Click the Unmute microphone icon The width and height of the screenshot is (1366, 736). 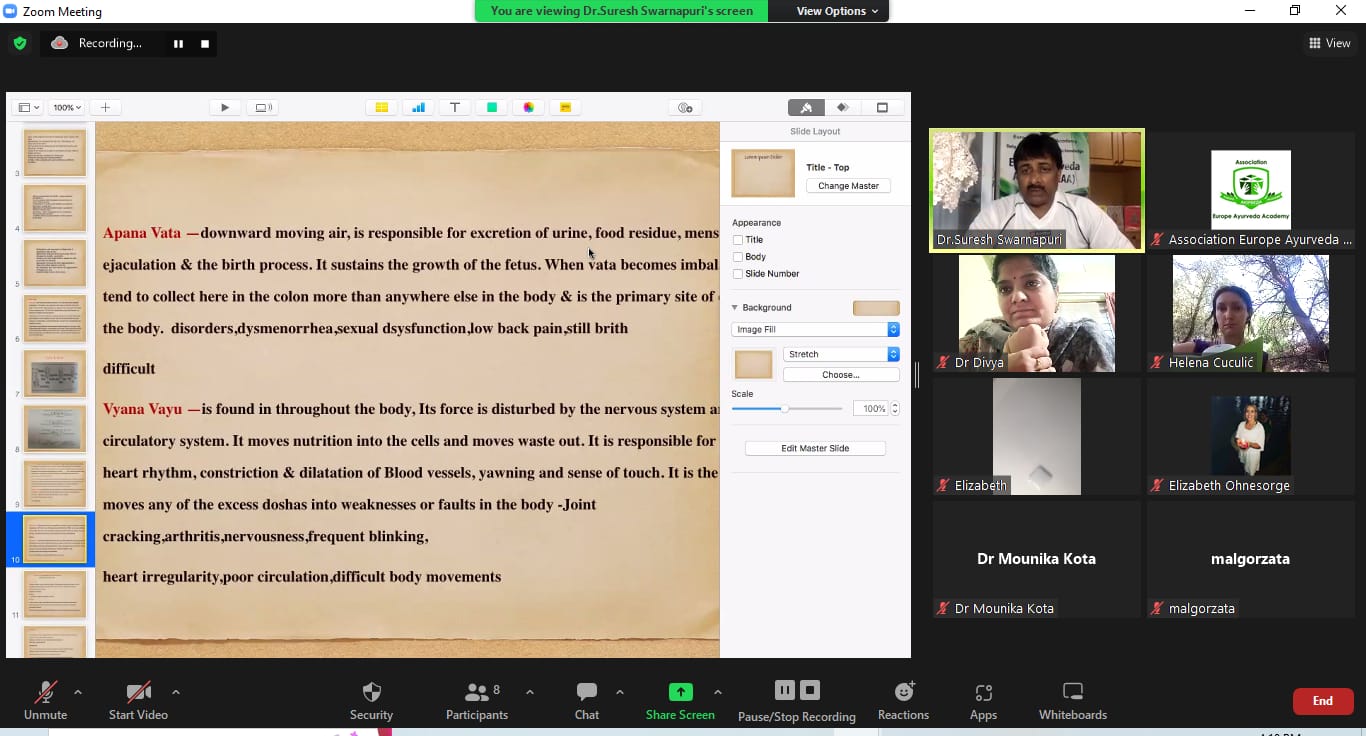coord(45,692)
